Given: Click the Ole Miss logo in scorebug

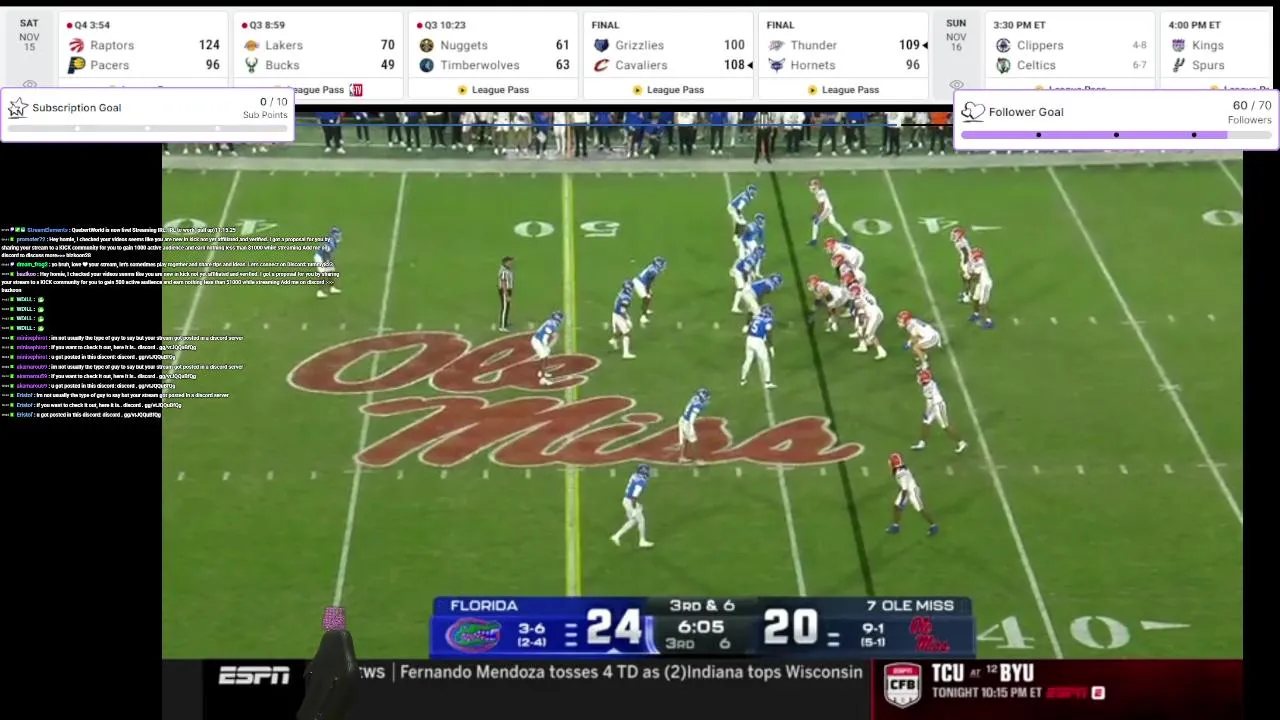Looking at the screenshot, I should [x=929, y=634].
